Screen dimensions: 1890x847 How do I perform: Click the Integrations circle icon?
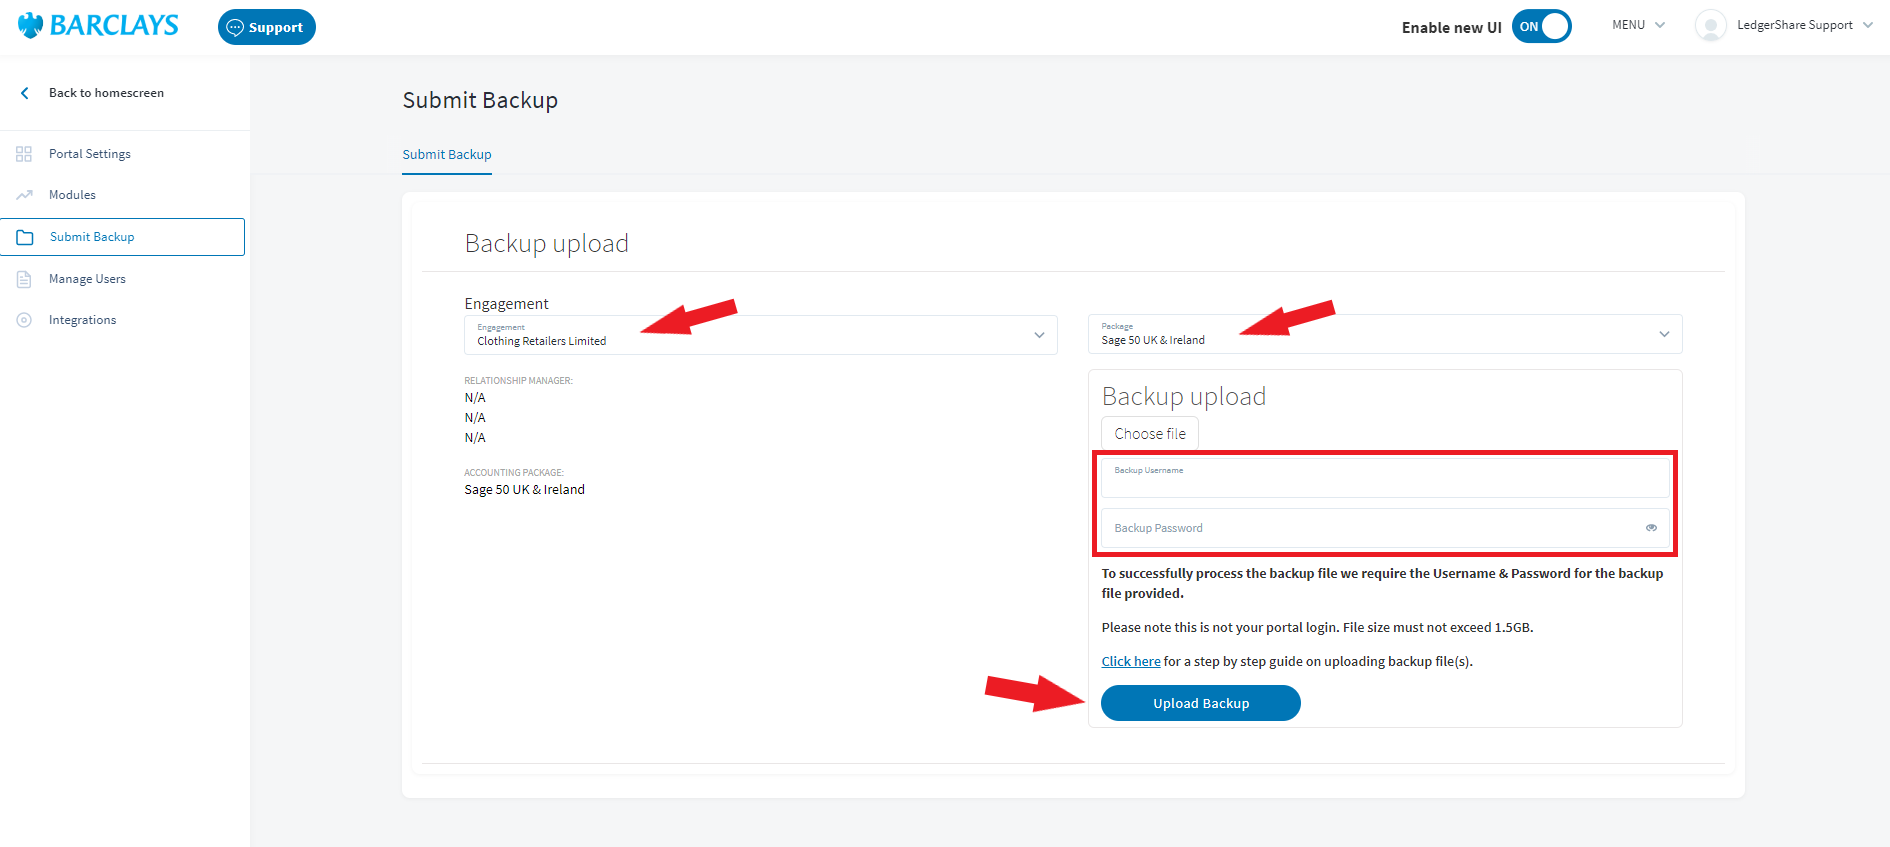click(x=24, y=320)
